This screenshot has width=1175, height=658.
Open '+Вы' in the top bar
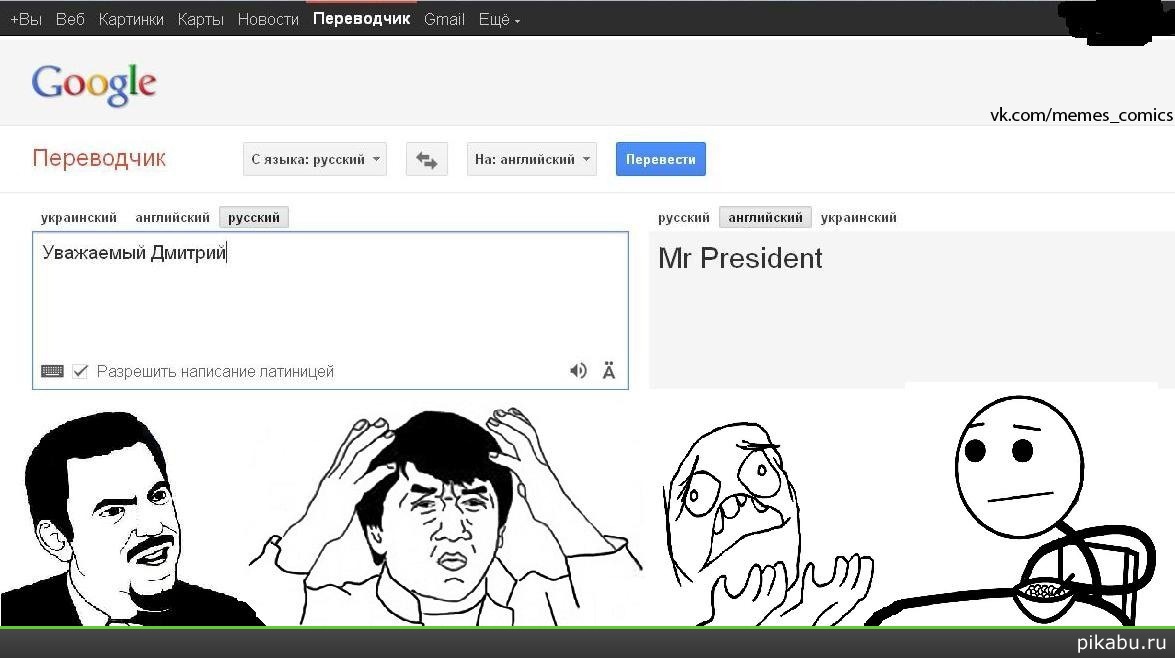click(x=26, y=19)
